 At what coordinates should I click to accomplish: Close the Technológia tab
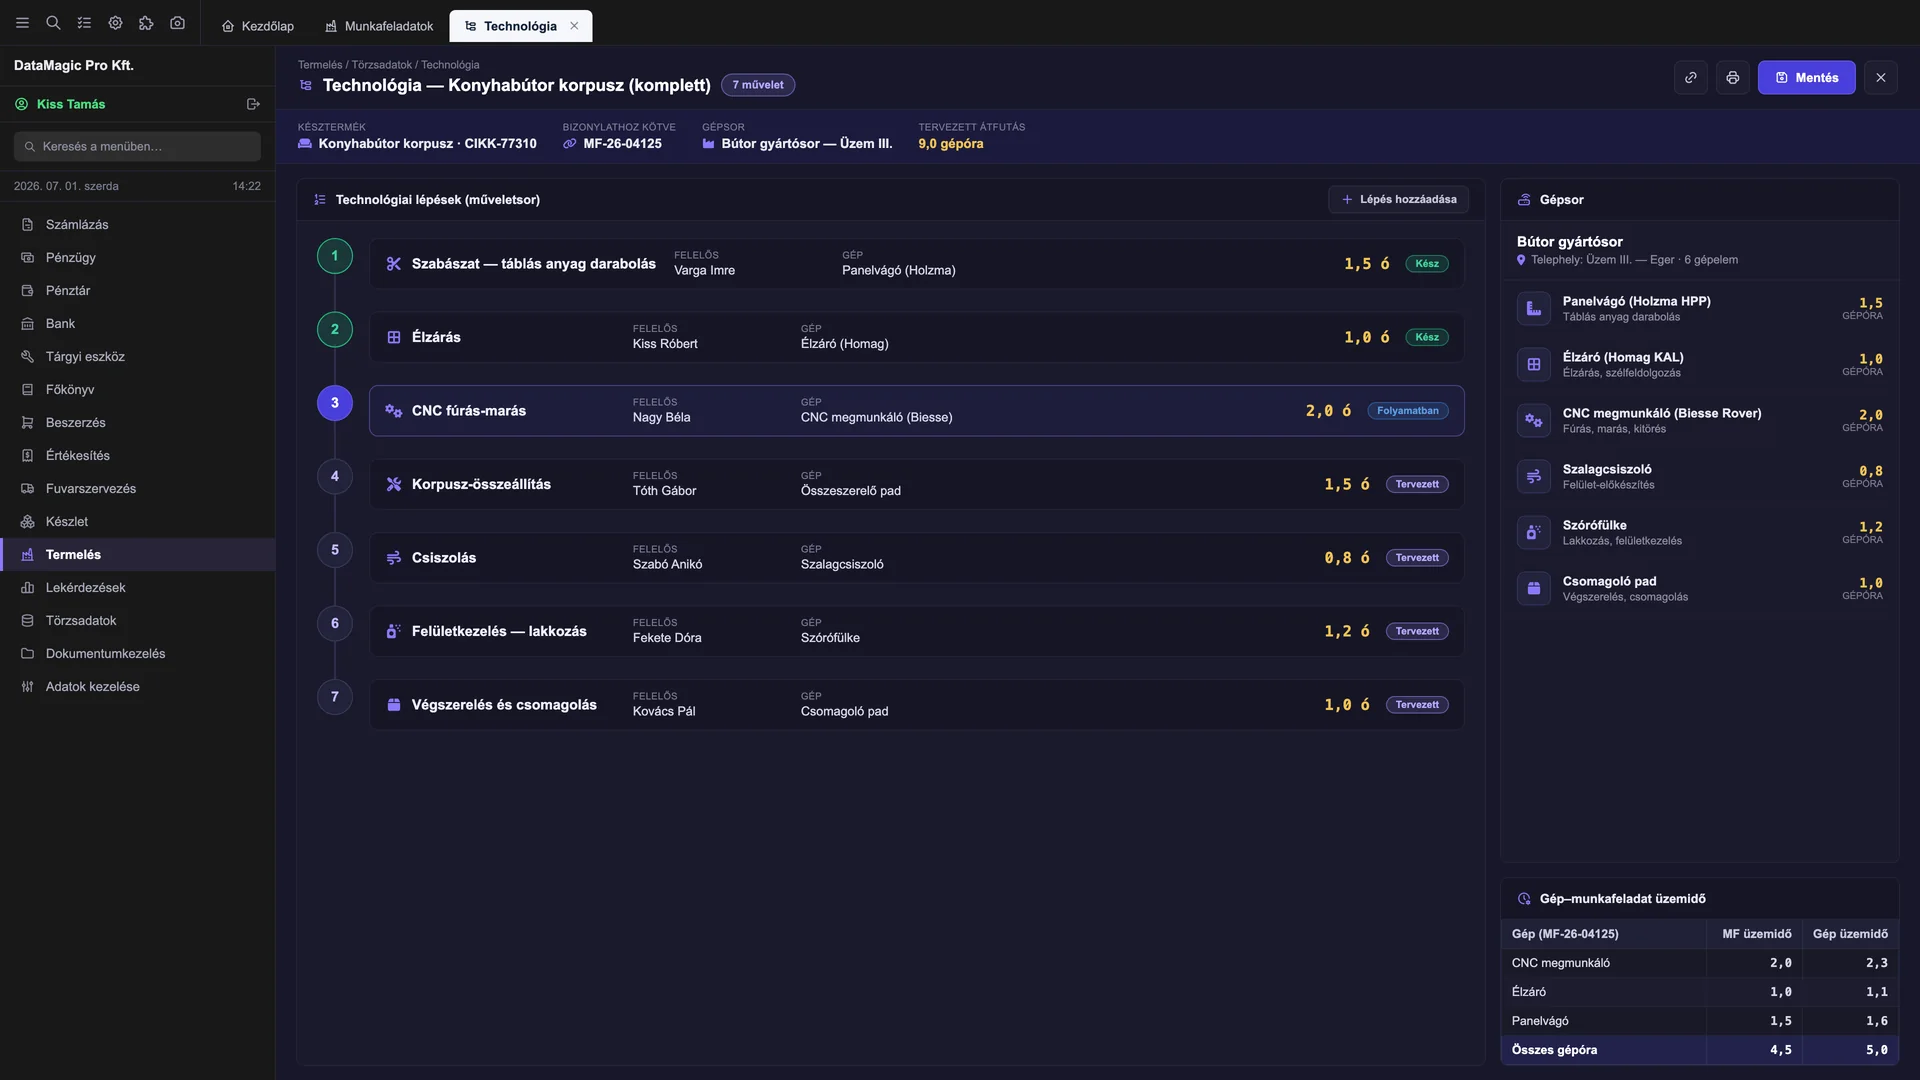574,26
